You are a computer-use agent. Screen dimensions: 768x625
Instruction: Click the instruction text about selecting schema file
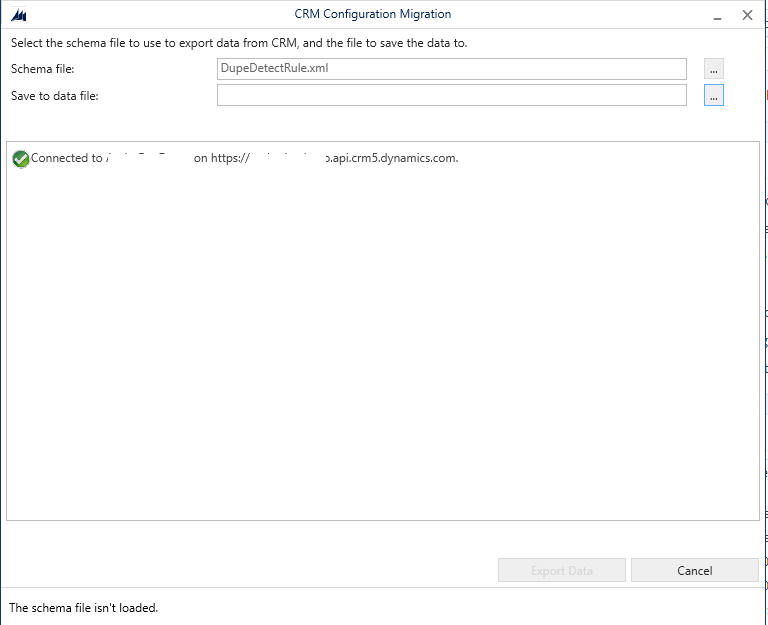coord(238,43)
